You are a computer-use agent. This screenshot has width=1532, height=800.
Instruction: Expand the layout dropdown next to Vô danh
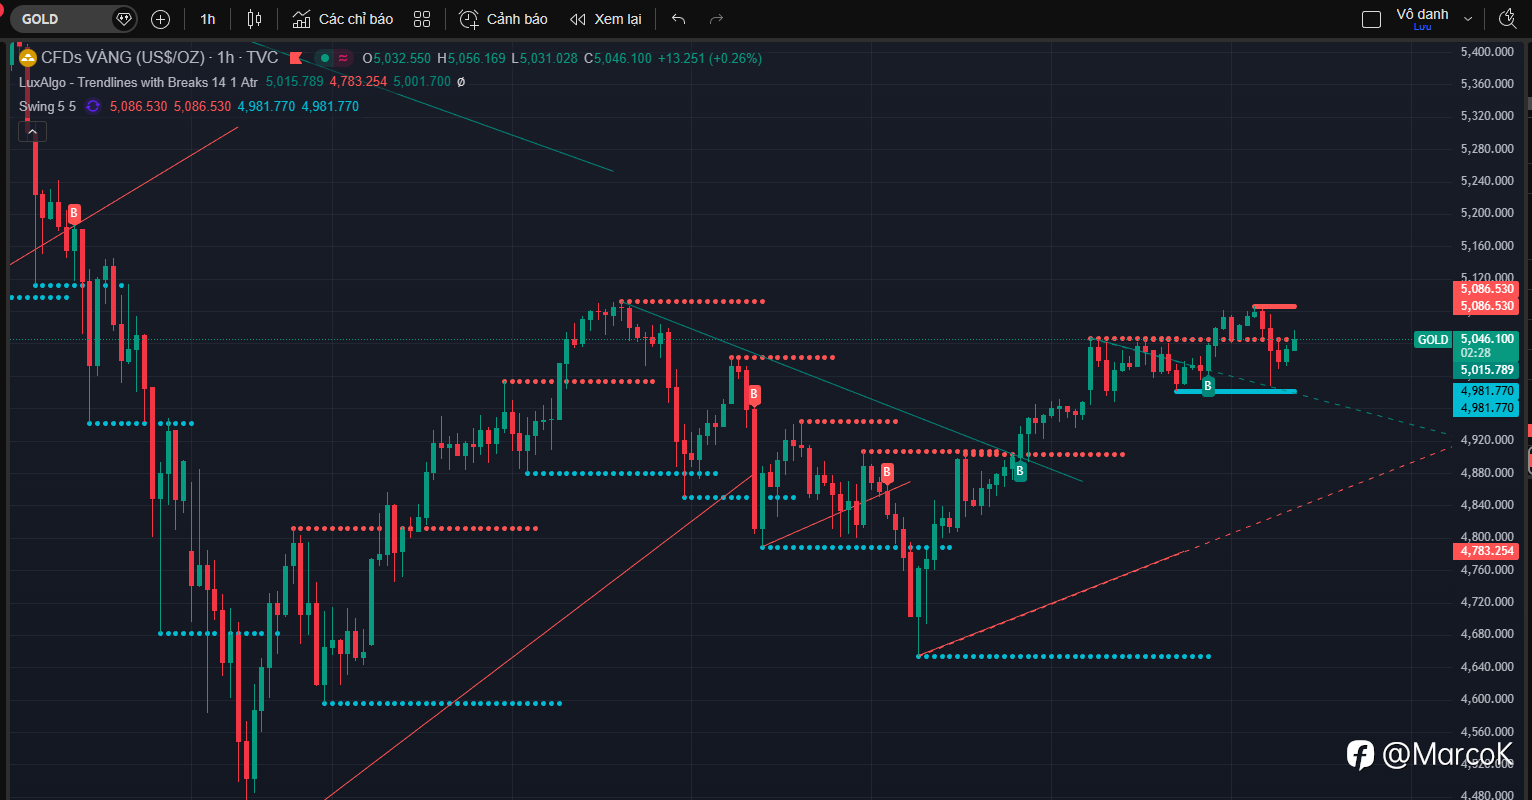pos(1468,19)
